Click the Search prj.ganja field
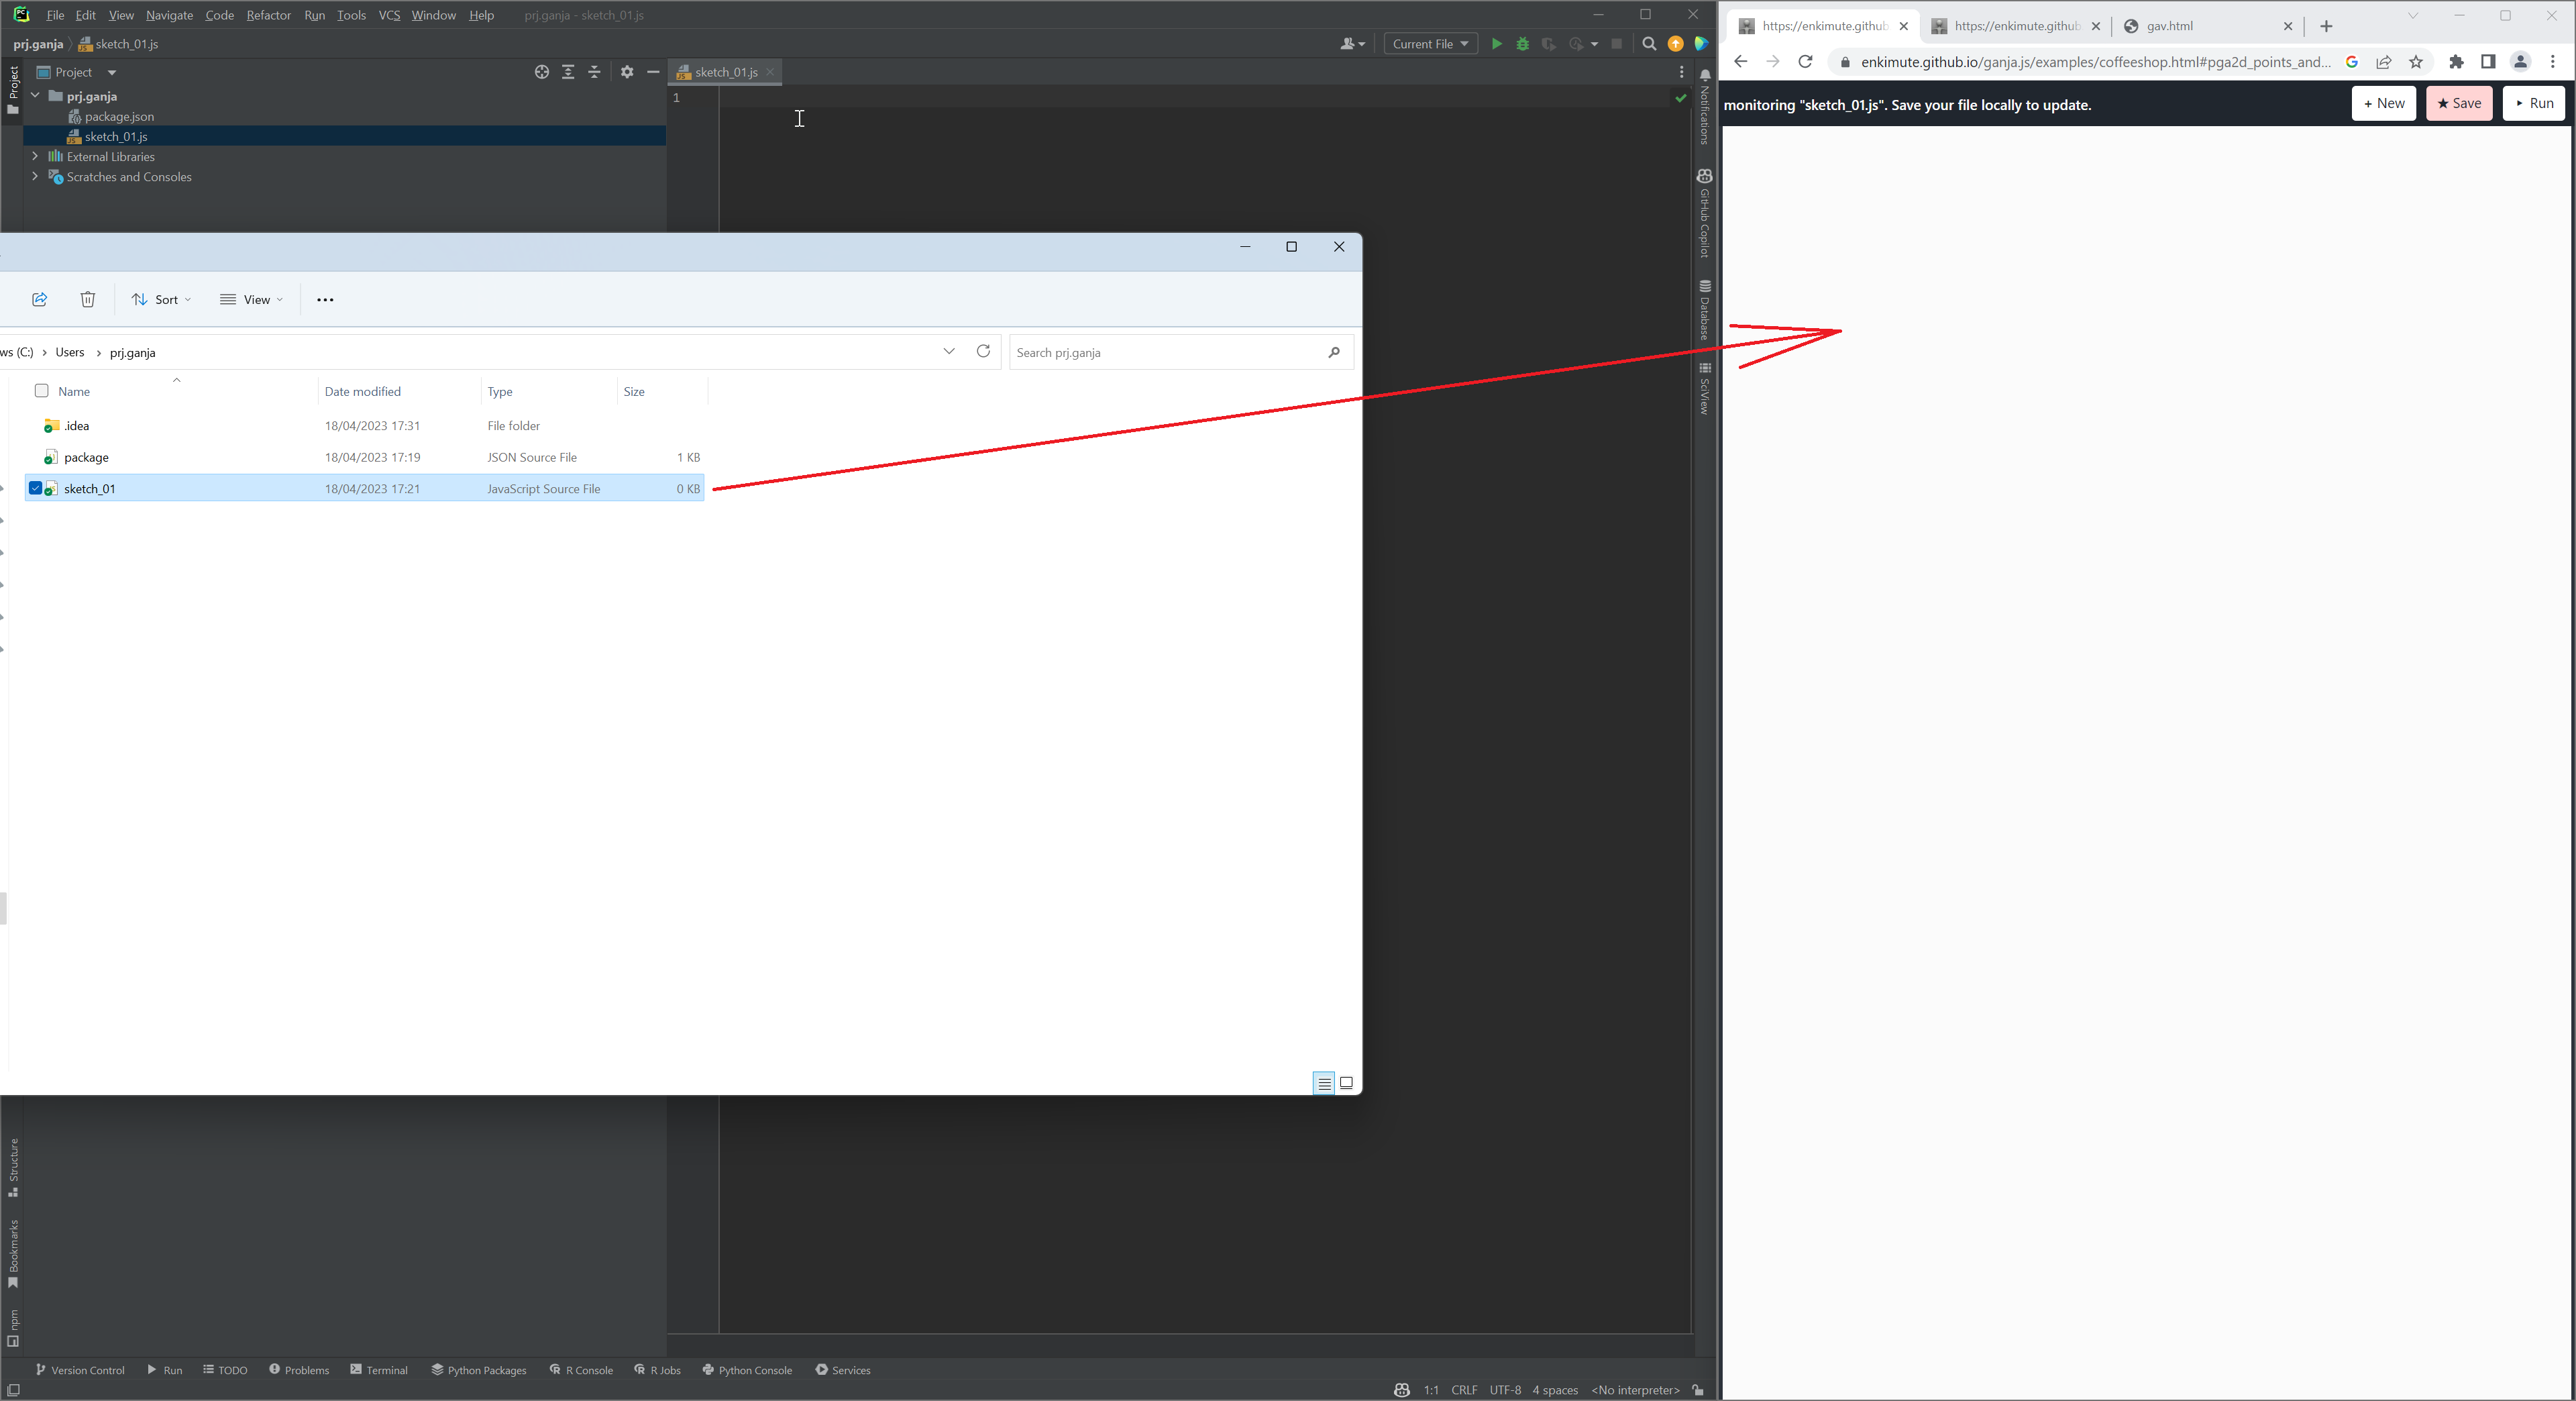Screen dimensions: 2576x1401 tap(1165, 353)
